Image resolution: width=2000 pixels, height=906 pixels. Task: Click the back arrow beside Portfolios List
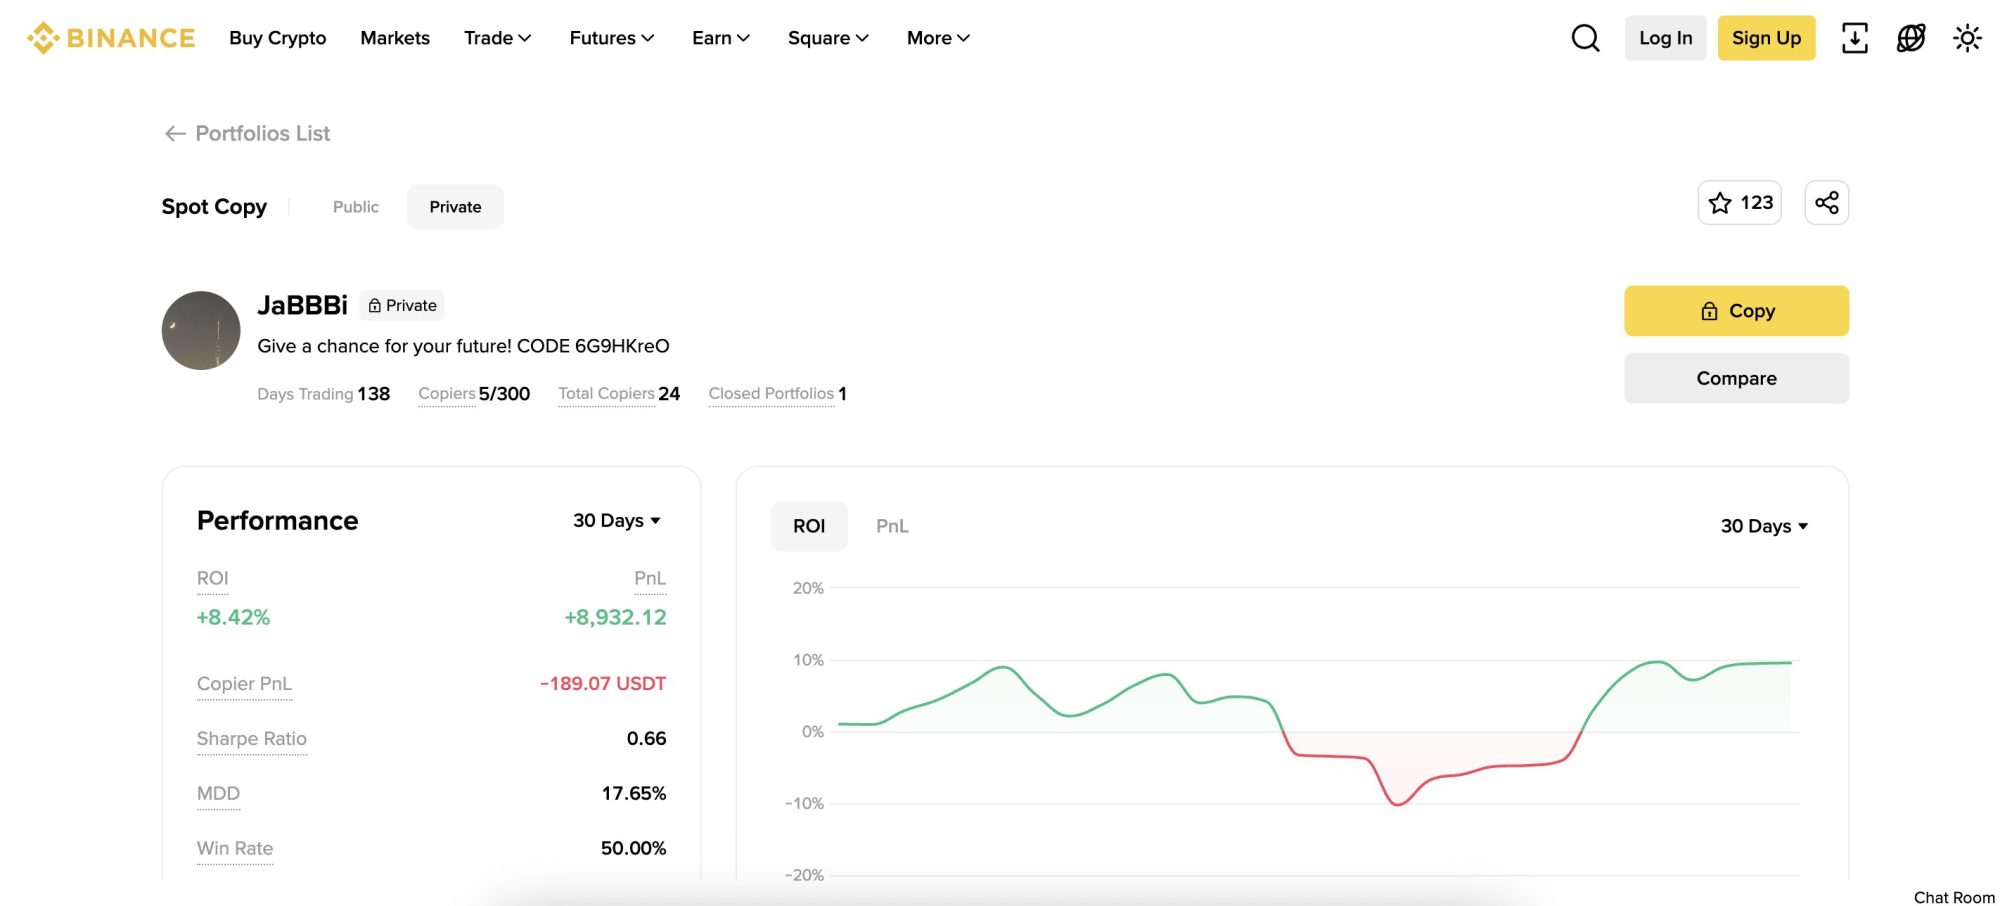pos(175,132)
